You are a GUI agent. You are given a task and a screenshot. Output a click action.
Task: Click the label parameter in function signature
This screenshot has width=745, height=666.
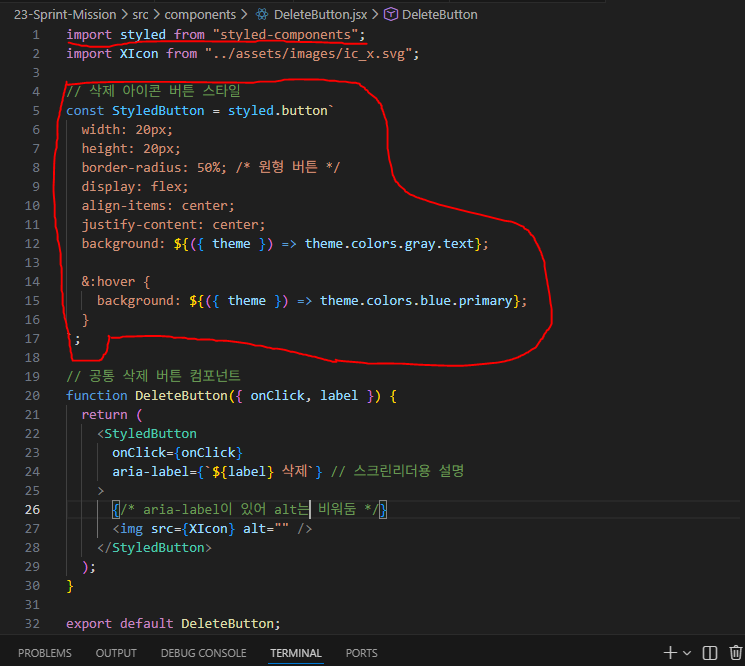339,396
